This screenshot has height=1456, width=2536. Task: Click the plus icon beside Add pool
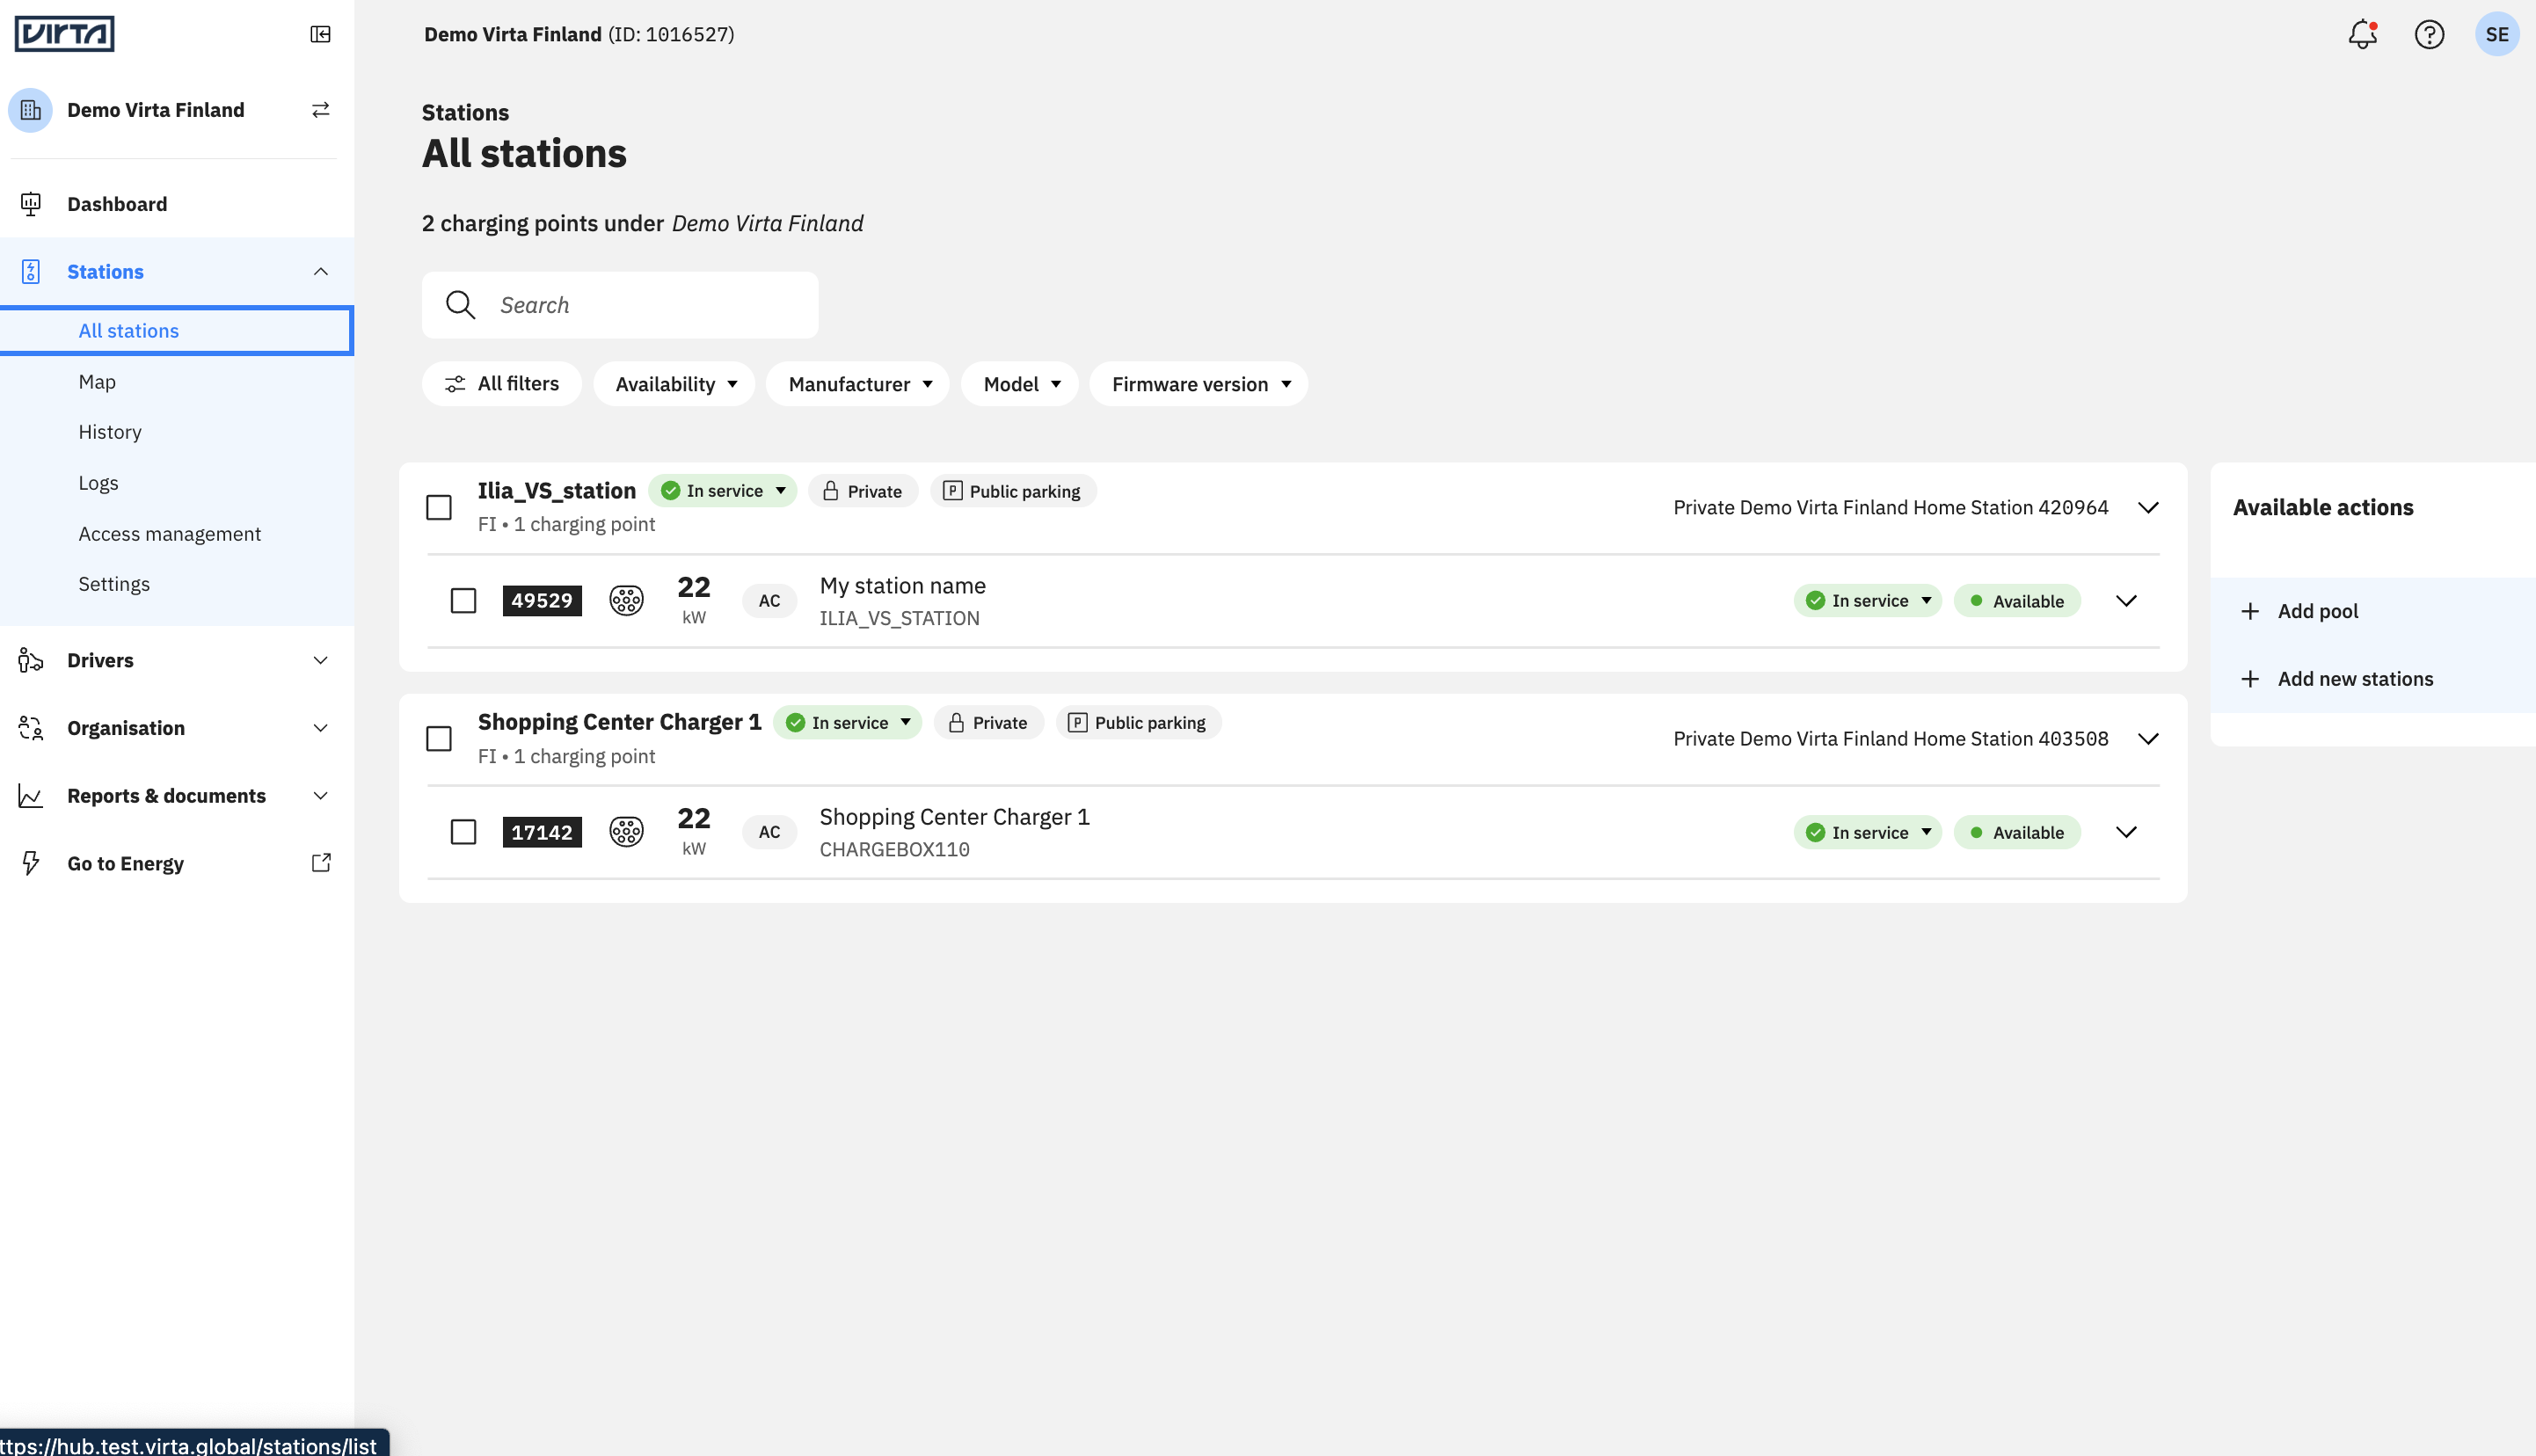pos(2250,611)
